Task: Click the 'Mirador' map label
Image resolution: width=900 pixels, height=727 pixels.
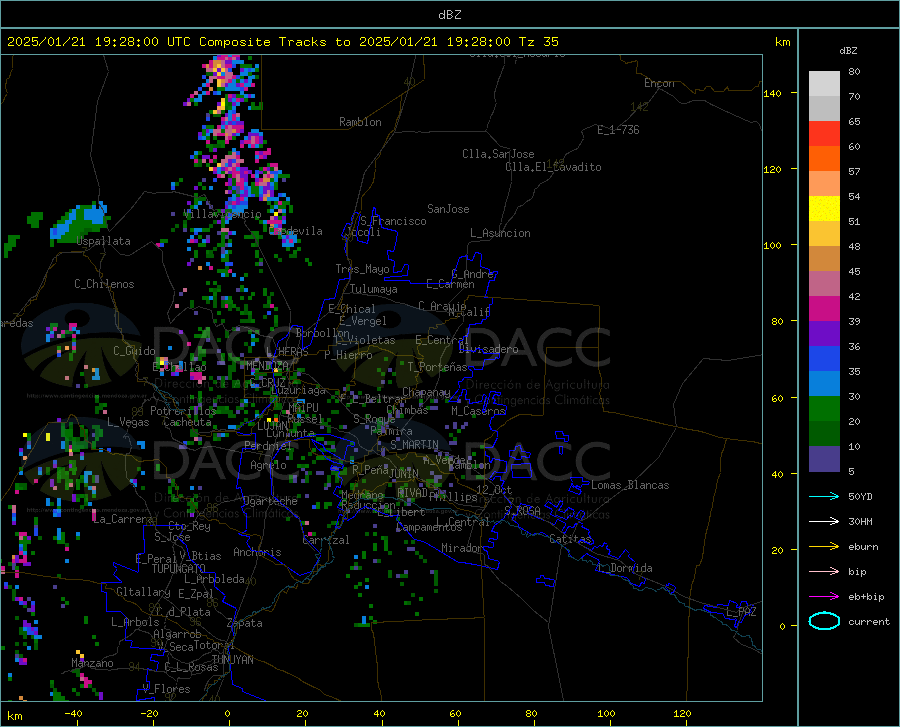Action: [x=462, y=548]
